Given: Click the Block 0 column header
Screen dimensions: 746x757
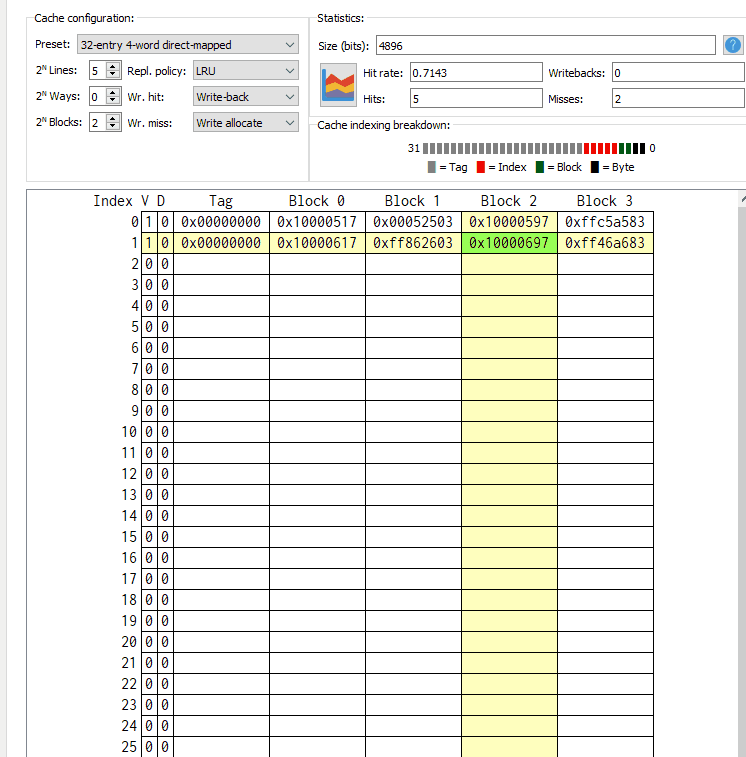Looking at the screenshot, I should pos(317,201).
